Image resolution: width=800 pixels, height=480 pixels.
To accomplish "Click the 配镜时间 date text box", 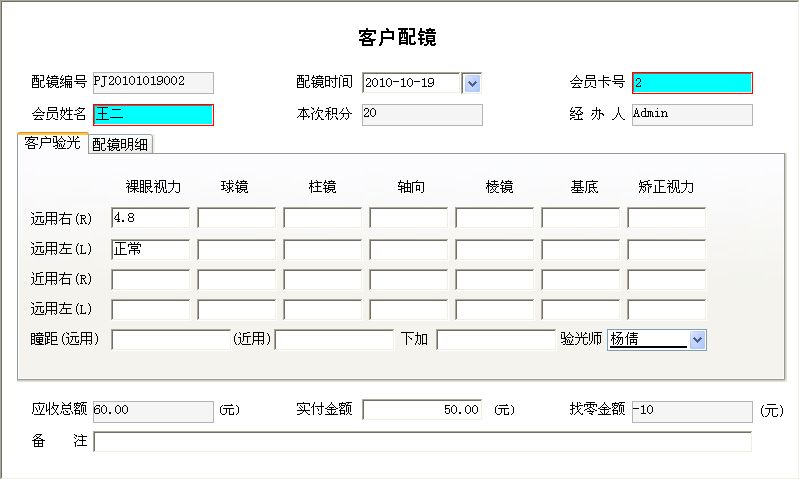I will click(411, 83).
